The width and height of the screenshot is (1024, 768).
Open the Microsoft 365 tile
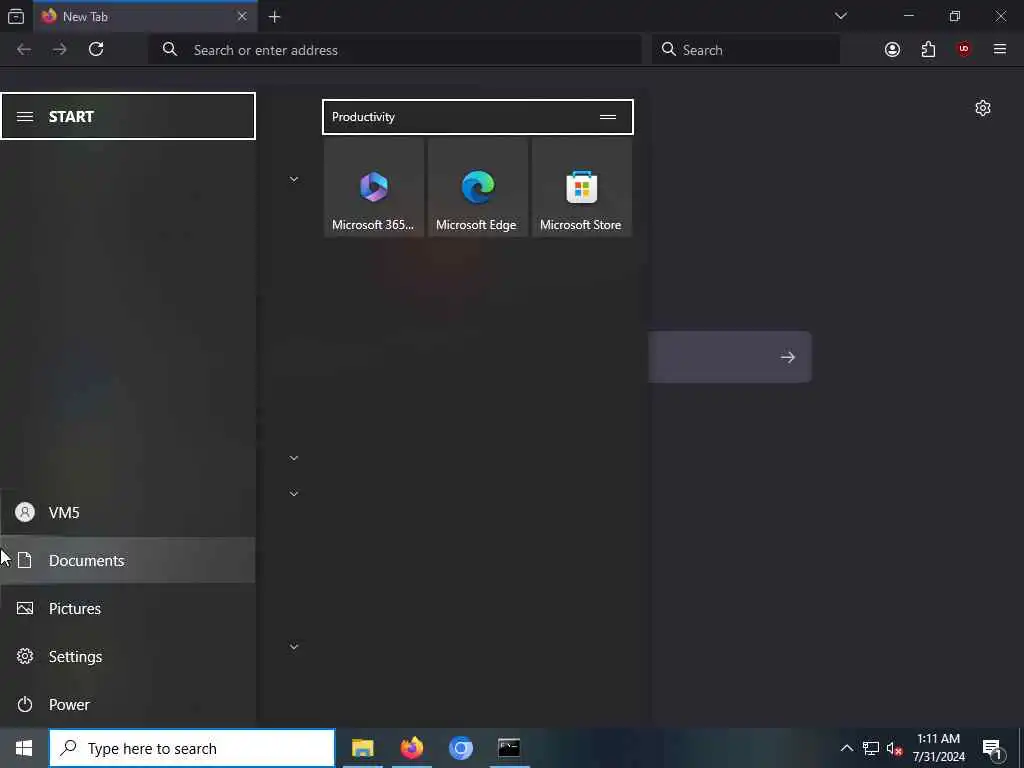[x=374, y=187]
